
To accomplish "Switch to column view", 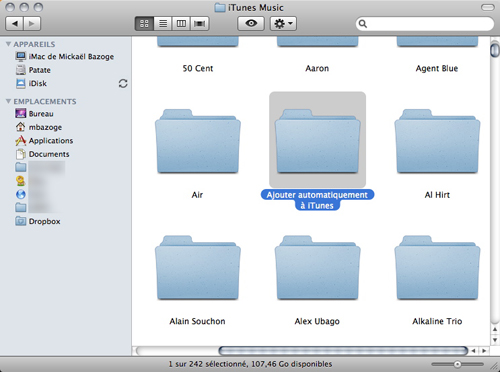I will point(181,23).
